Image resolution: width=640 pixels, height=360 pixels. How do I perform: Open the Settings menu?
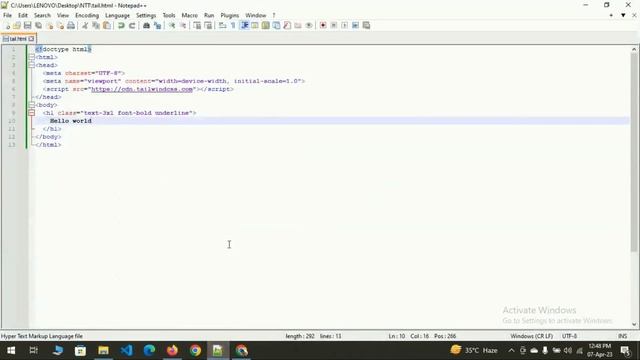(146, 15)
